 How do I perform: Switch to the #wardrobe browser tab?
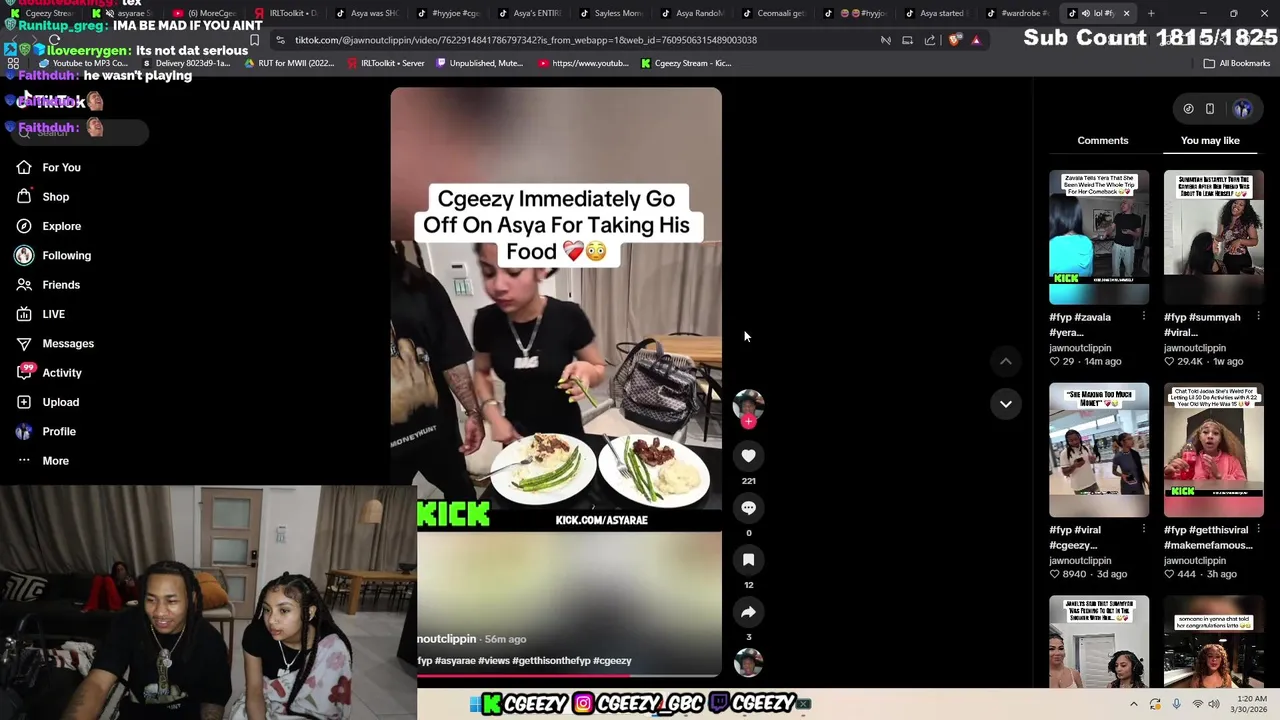tap(1016, 13)
